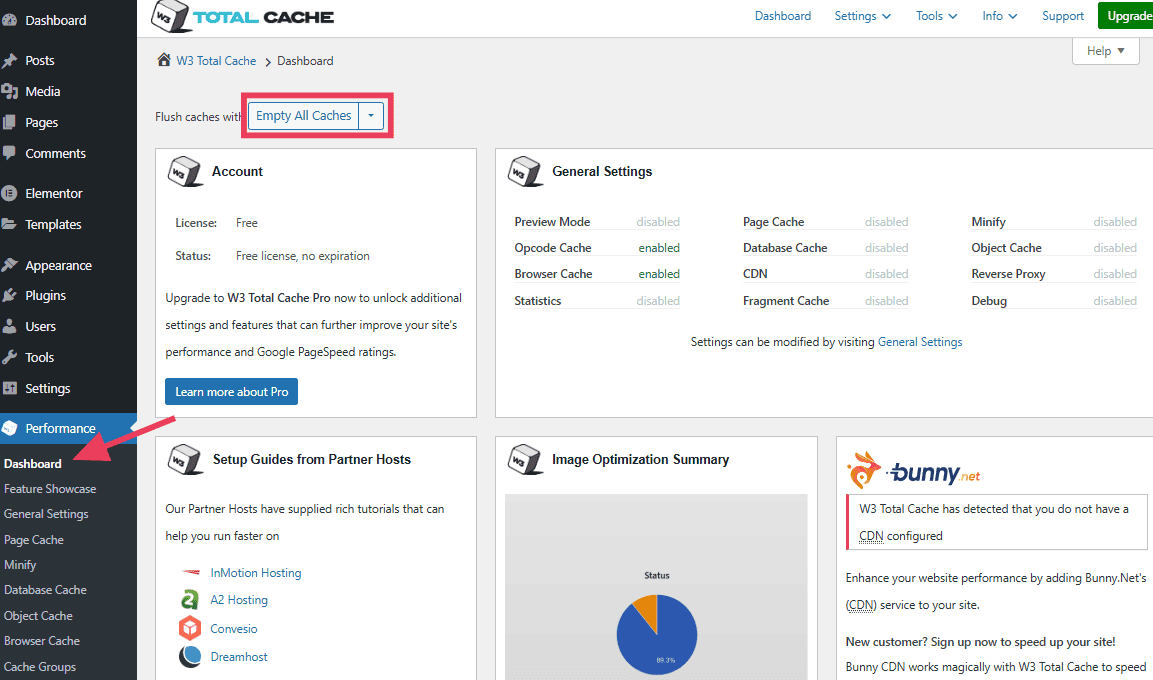The width and height of the screenshot is (1153, 680).
Task: Click the Learn more about Pro button
Action: pyautogui.click(x=231, y=391)
